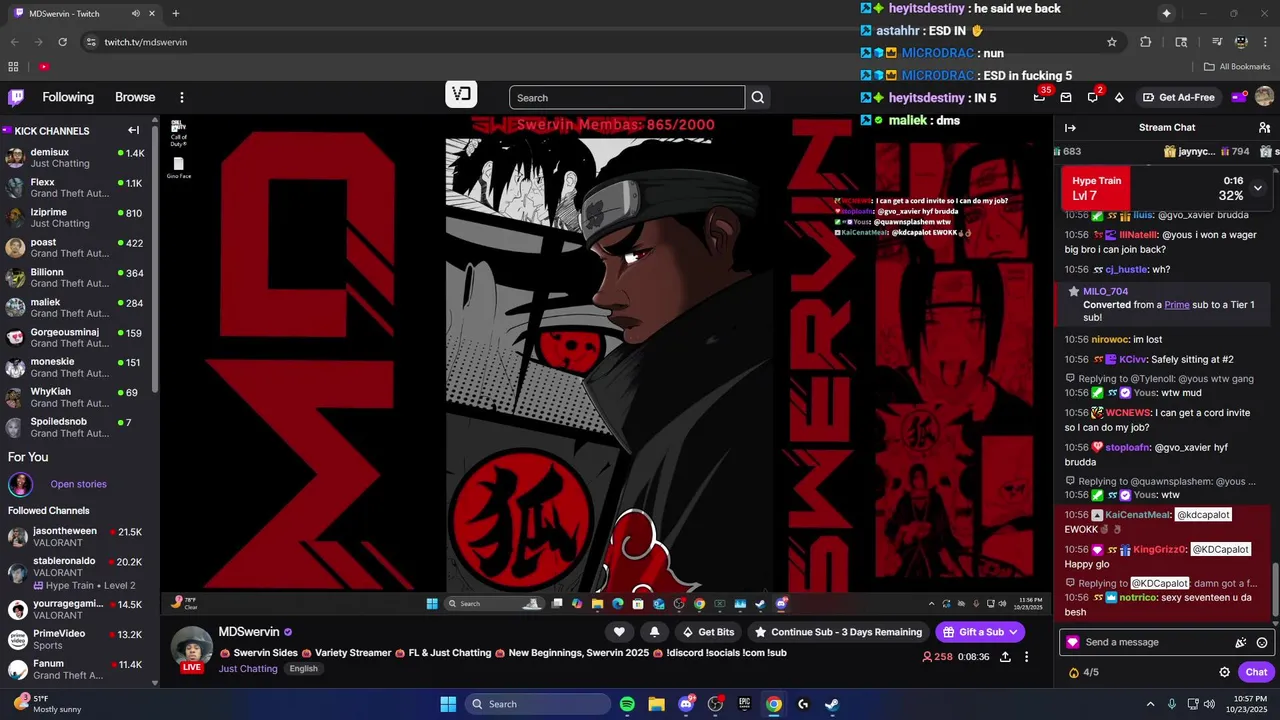Viewport: 1280px width, 720px height.
Task: Click the chat scrollbar thumb
Action: tap(1274, 590)
